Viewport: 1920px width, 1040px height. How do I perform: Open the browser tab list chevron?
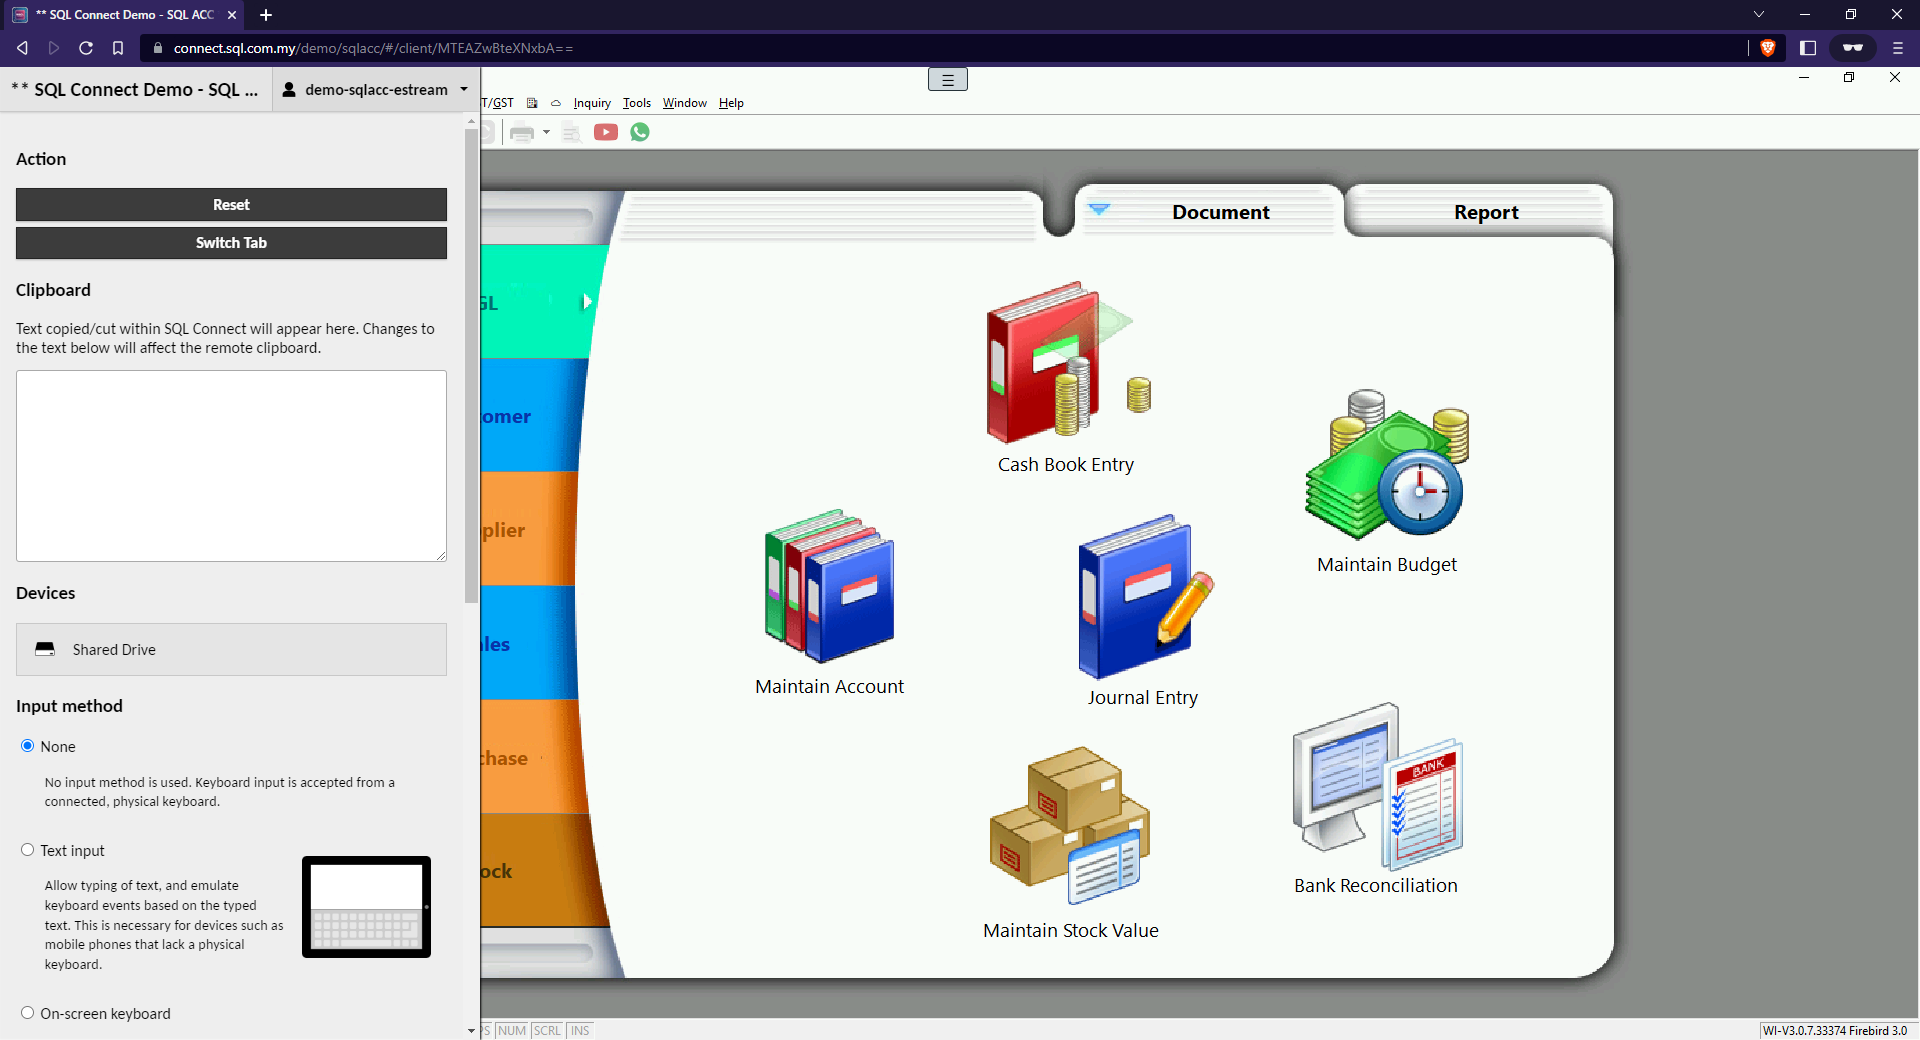(x=1757, y=14)
